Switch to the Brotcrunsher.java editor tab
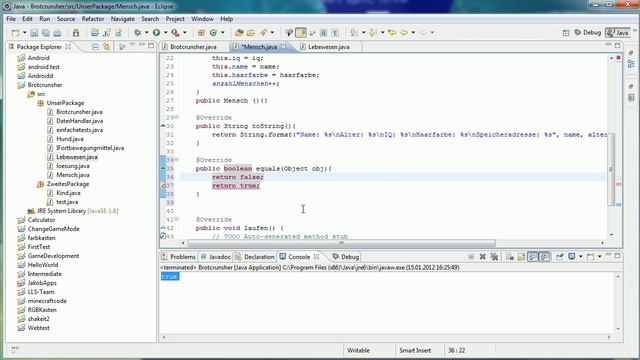 tap(193, 47)
